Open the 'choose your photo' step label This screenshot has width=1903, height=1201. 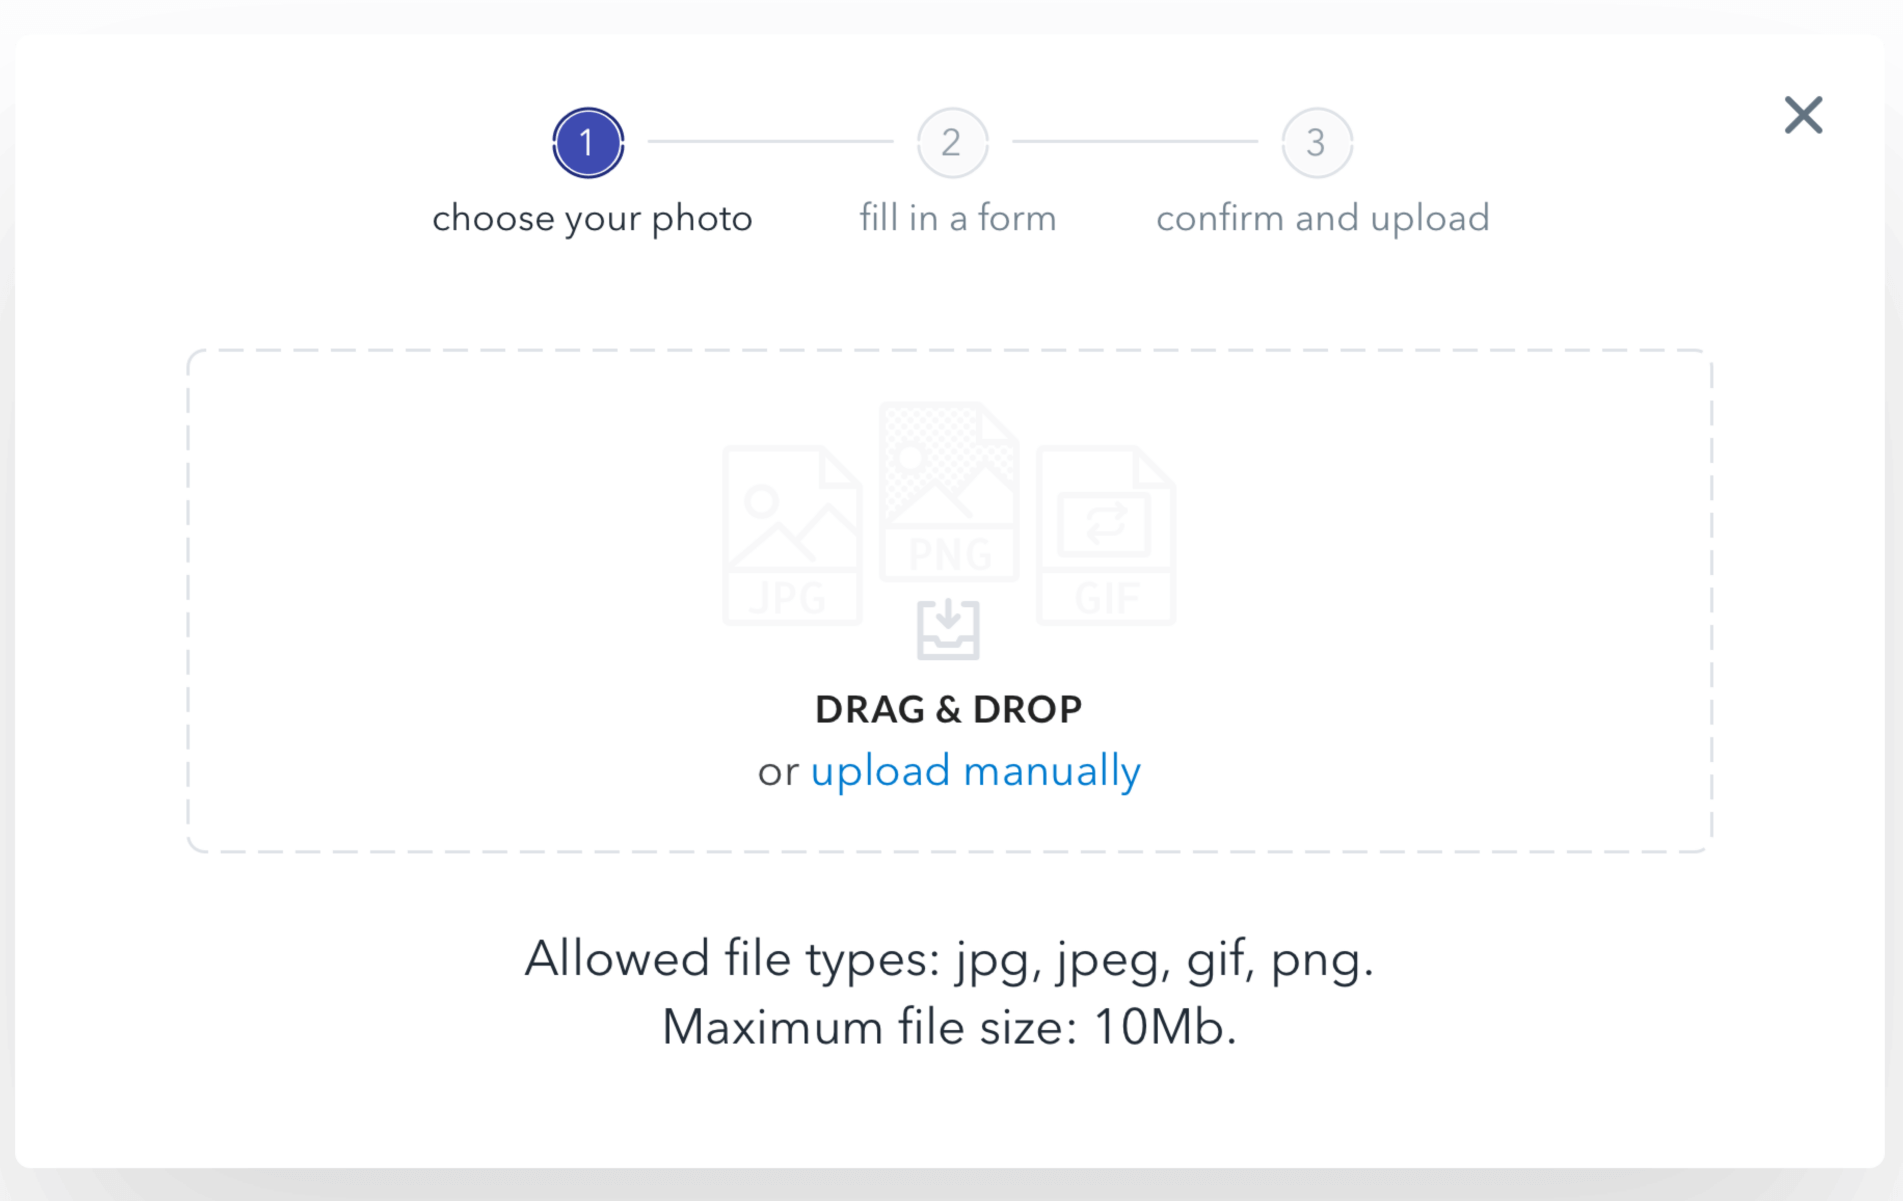[592, 218]
